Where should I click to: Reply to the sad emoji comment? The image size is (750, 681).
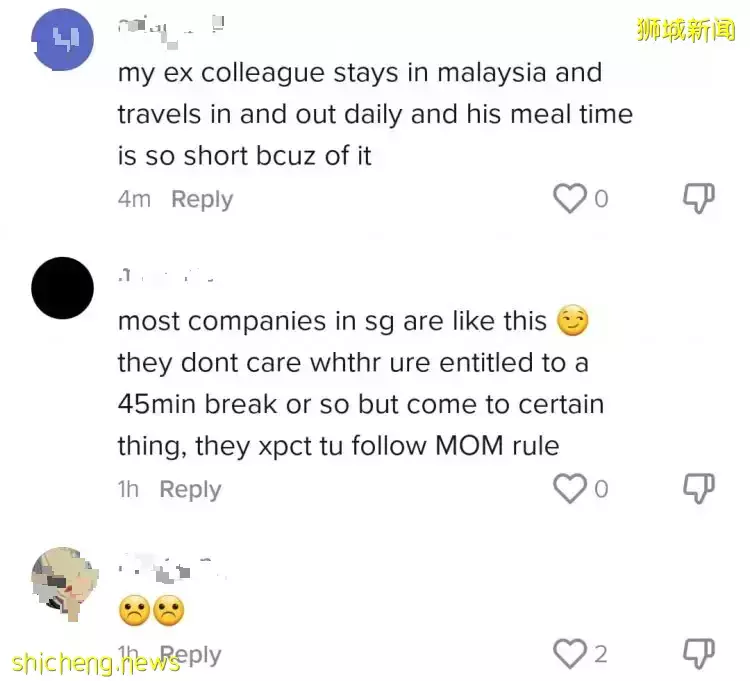tap(190, 655)
